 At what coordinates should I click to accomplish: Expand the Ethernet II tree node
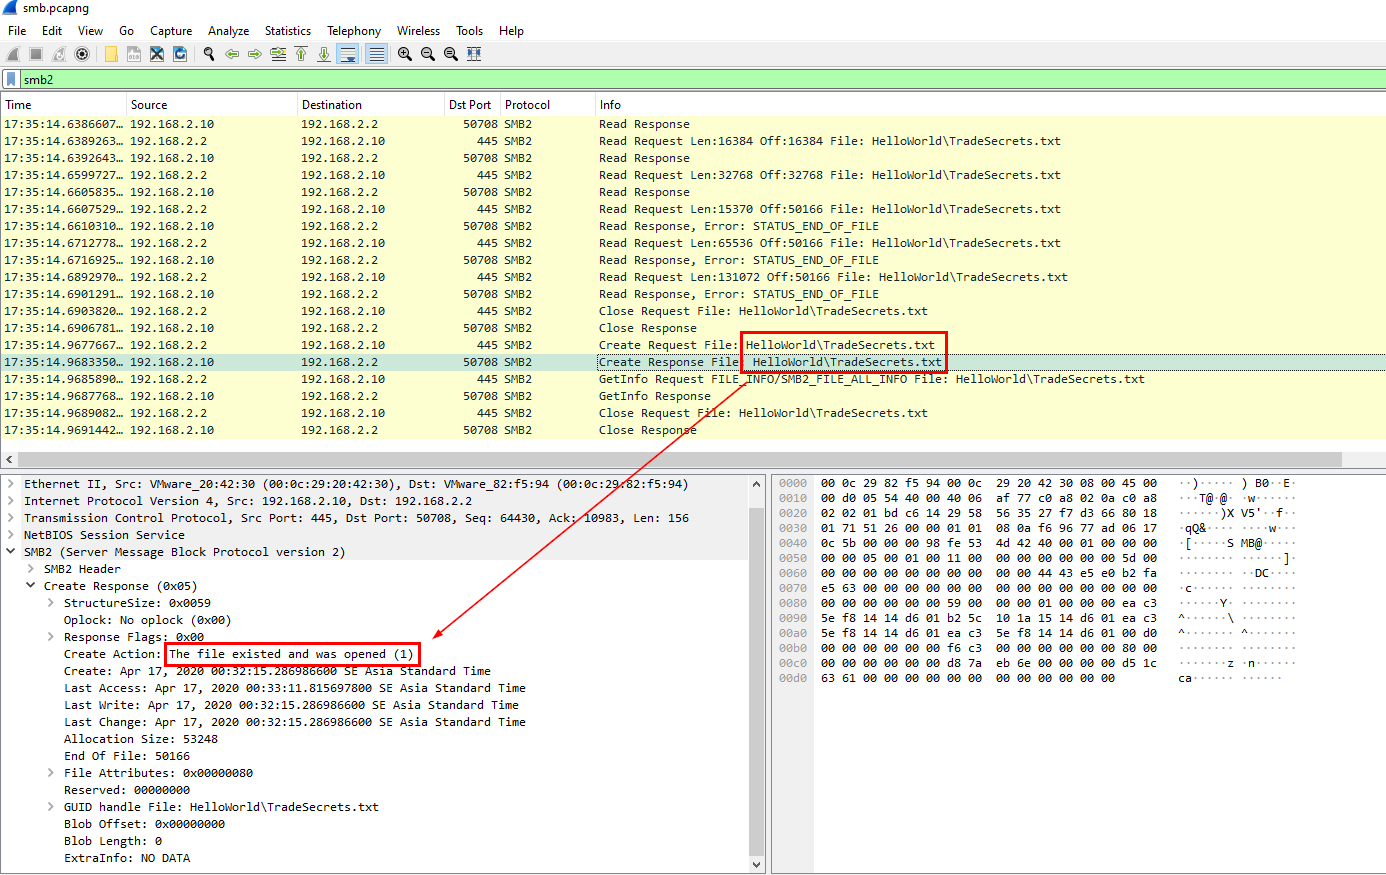coord(11,484)
